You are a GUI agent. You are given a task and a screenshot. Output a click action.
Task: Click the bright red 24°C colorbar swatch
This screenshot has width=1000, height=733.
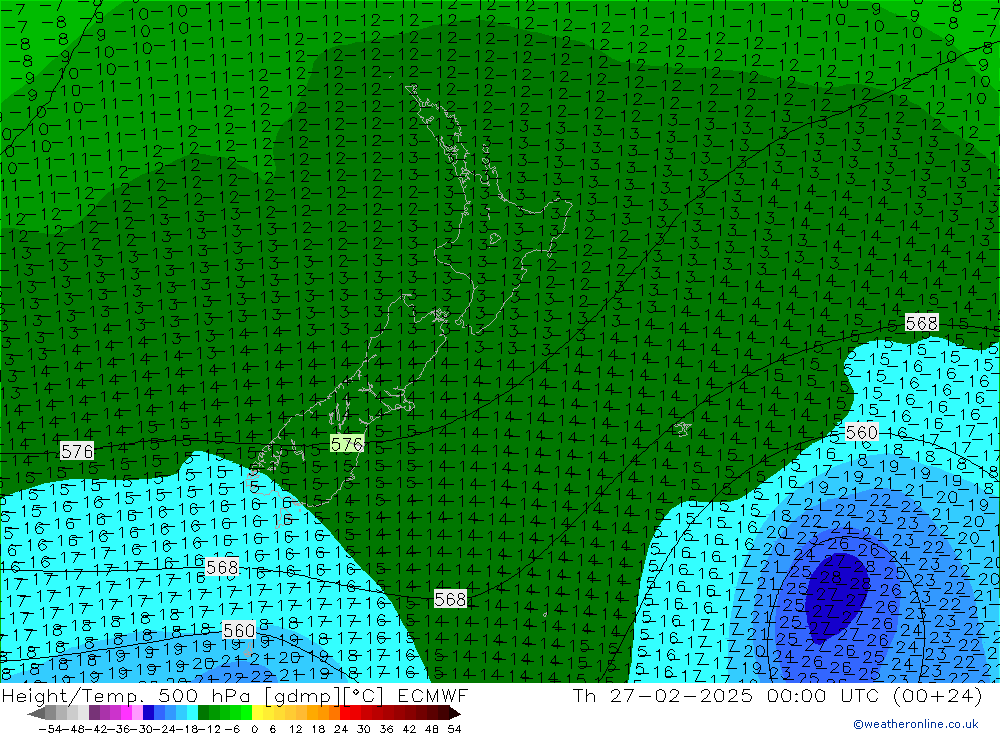[x=345, y=713]
